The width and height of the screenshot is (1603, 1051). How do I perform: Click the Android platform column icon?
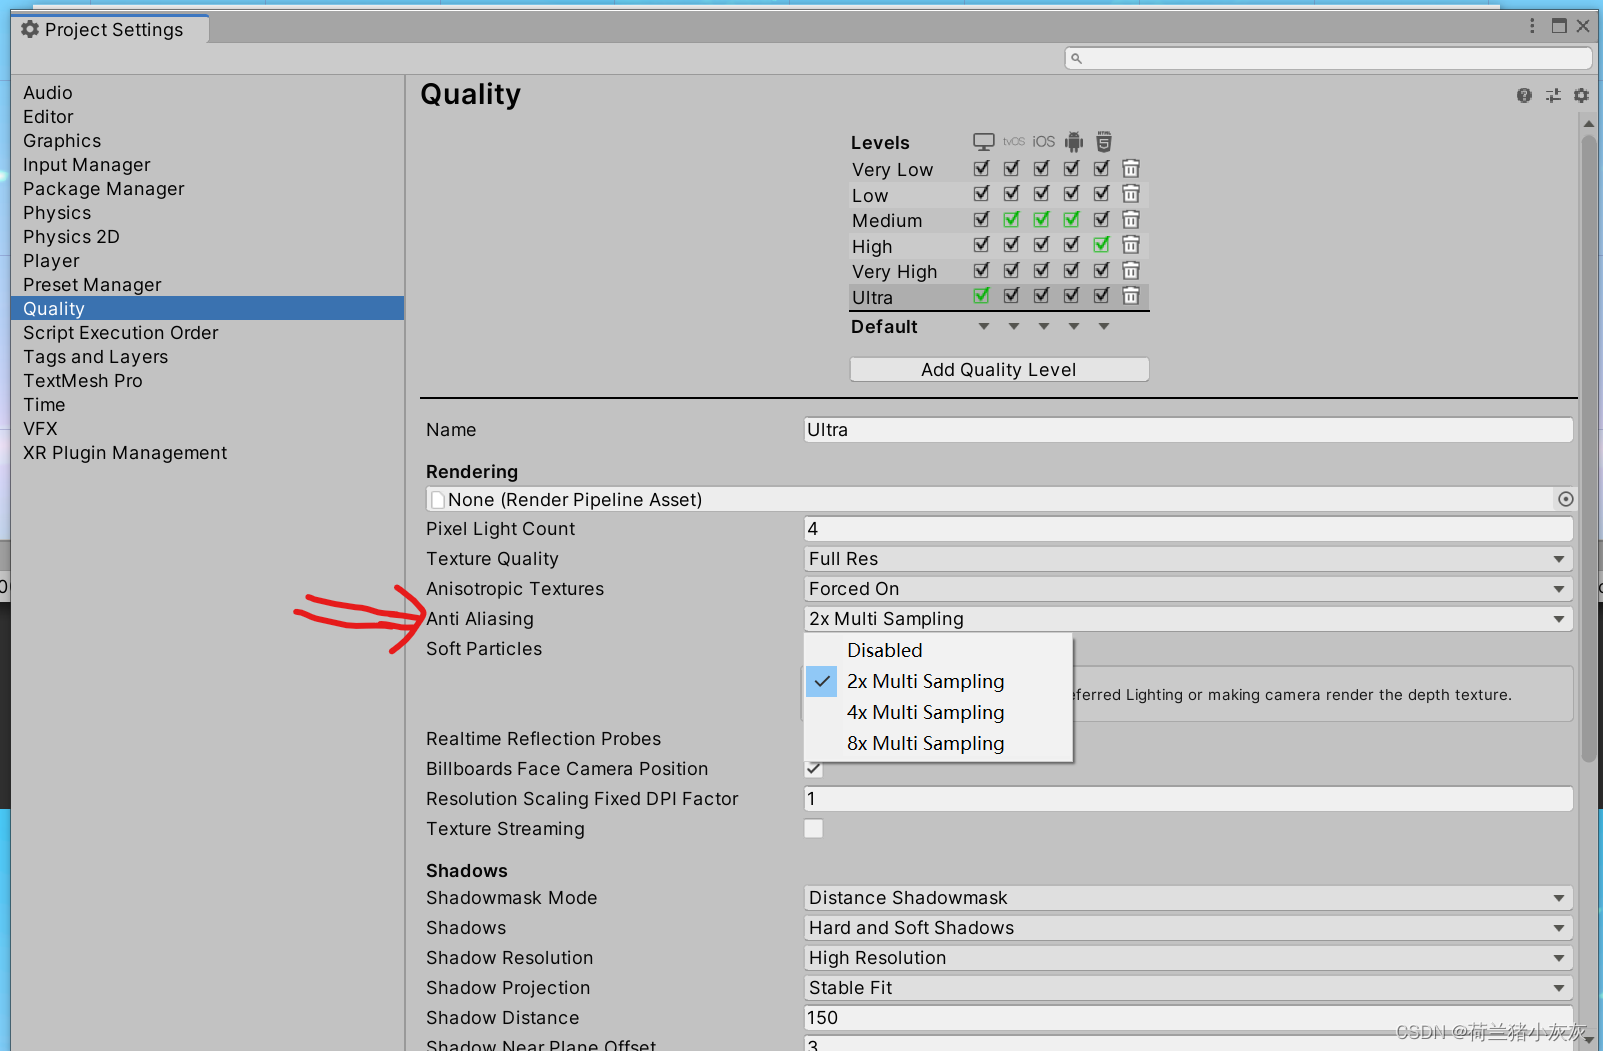(1073, 142)
